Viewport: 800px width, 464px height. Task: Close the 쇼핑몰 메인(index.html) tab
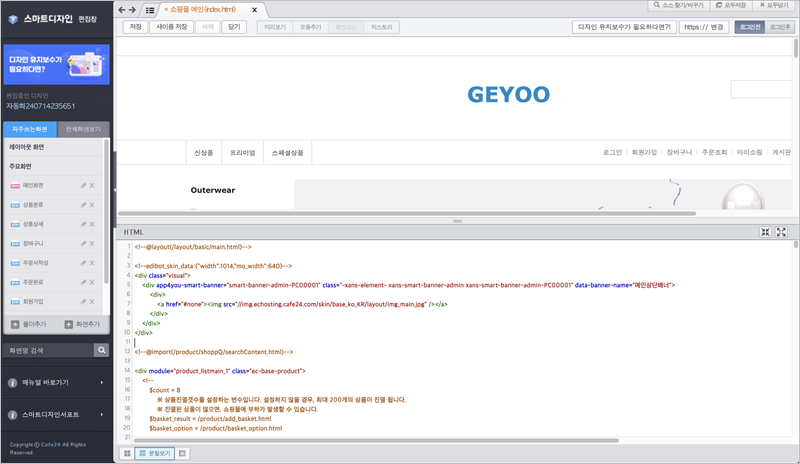point(255,10)
